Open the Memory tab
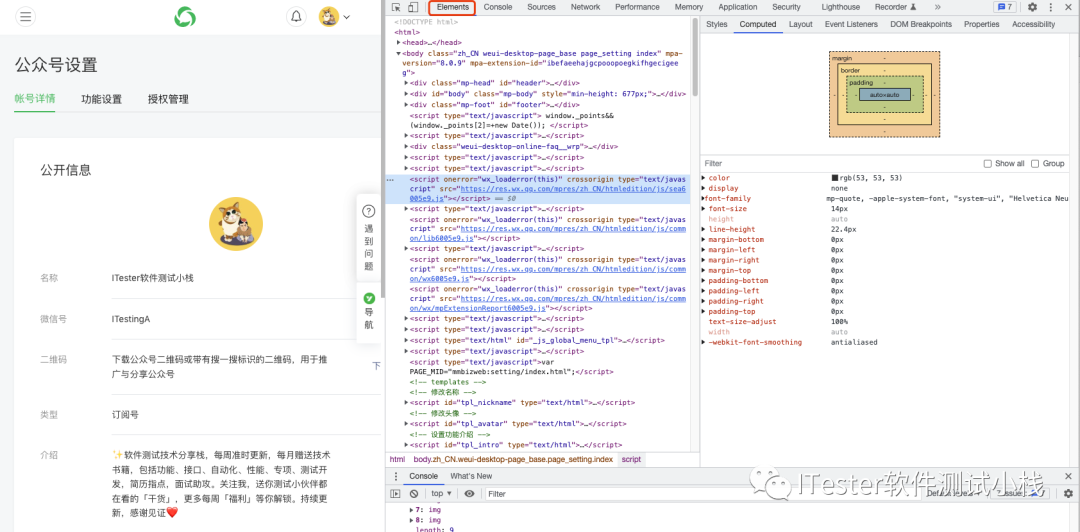Viewport: 1080px width, 532px height. (689, 7)
